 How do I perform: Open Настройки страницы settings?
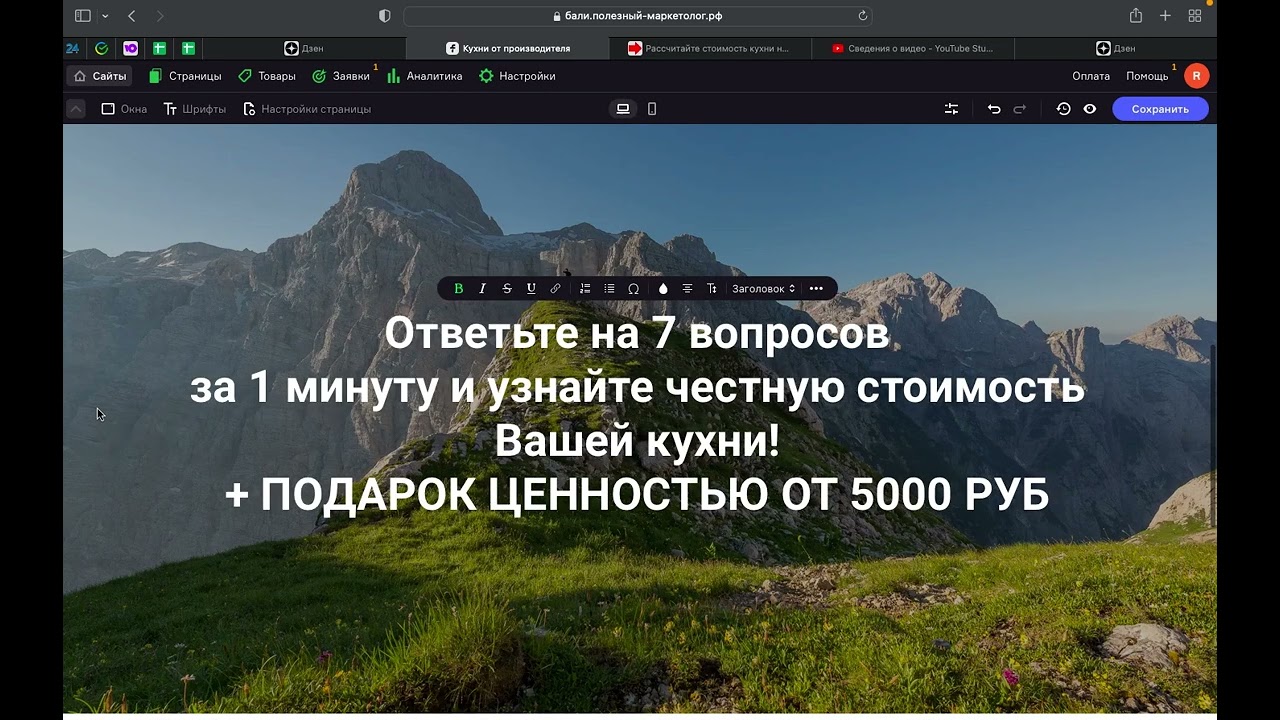click(307, 109)
